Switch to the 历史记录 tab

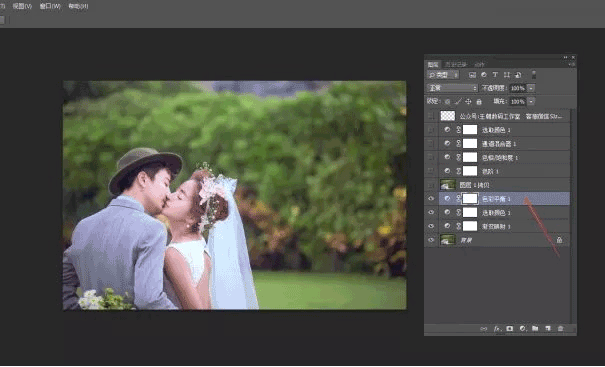click(x=456, y=64)
